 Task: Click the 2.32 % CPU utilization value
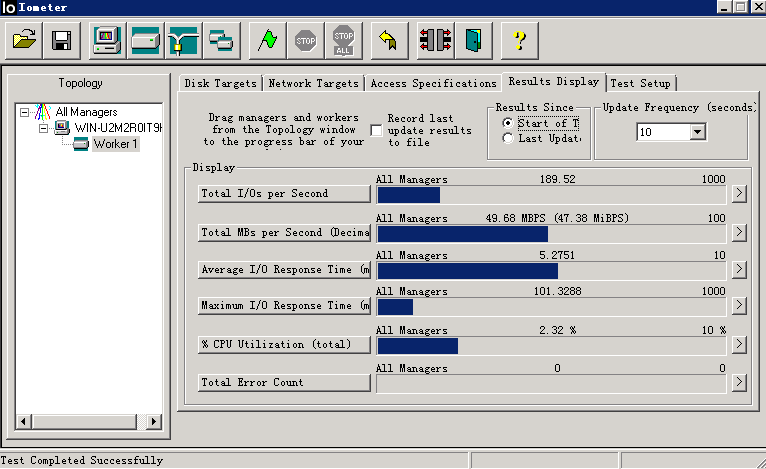click(557, 330)
